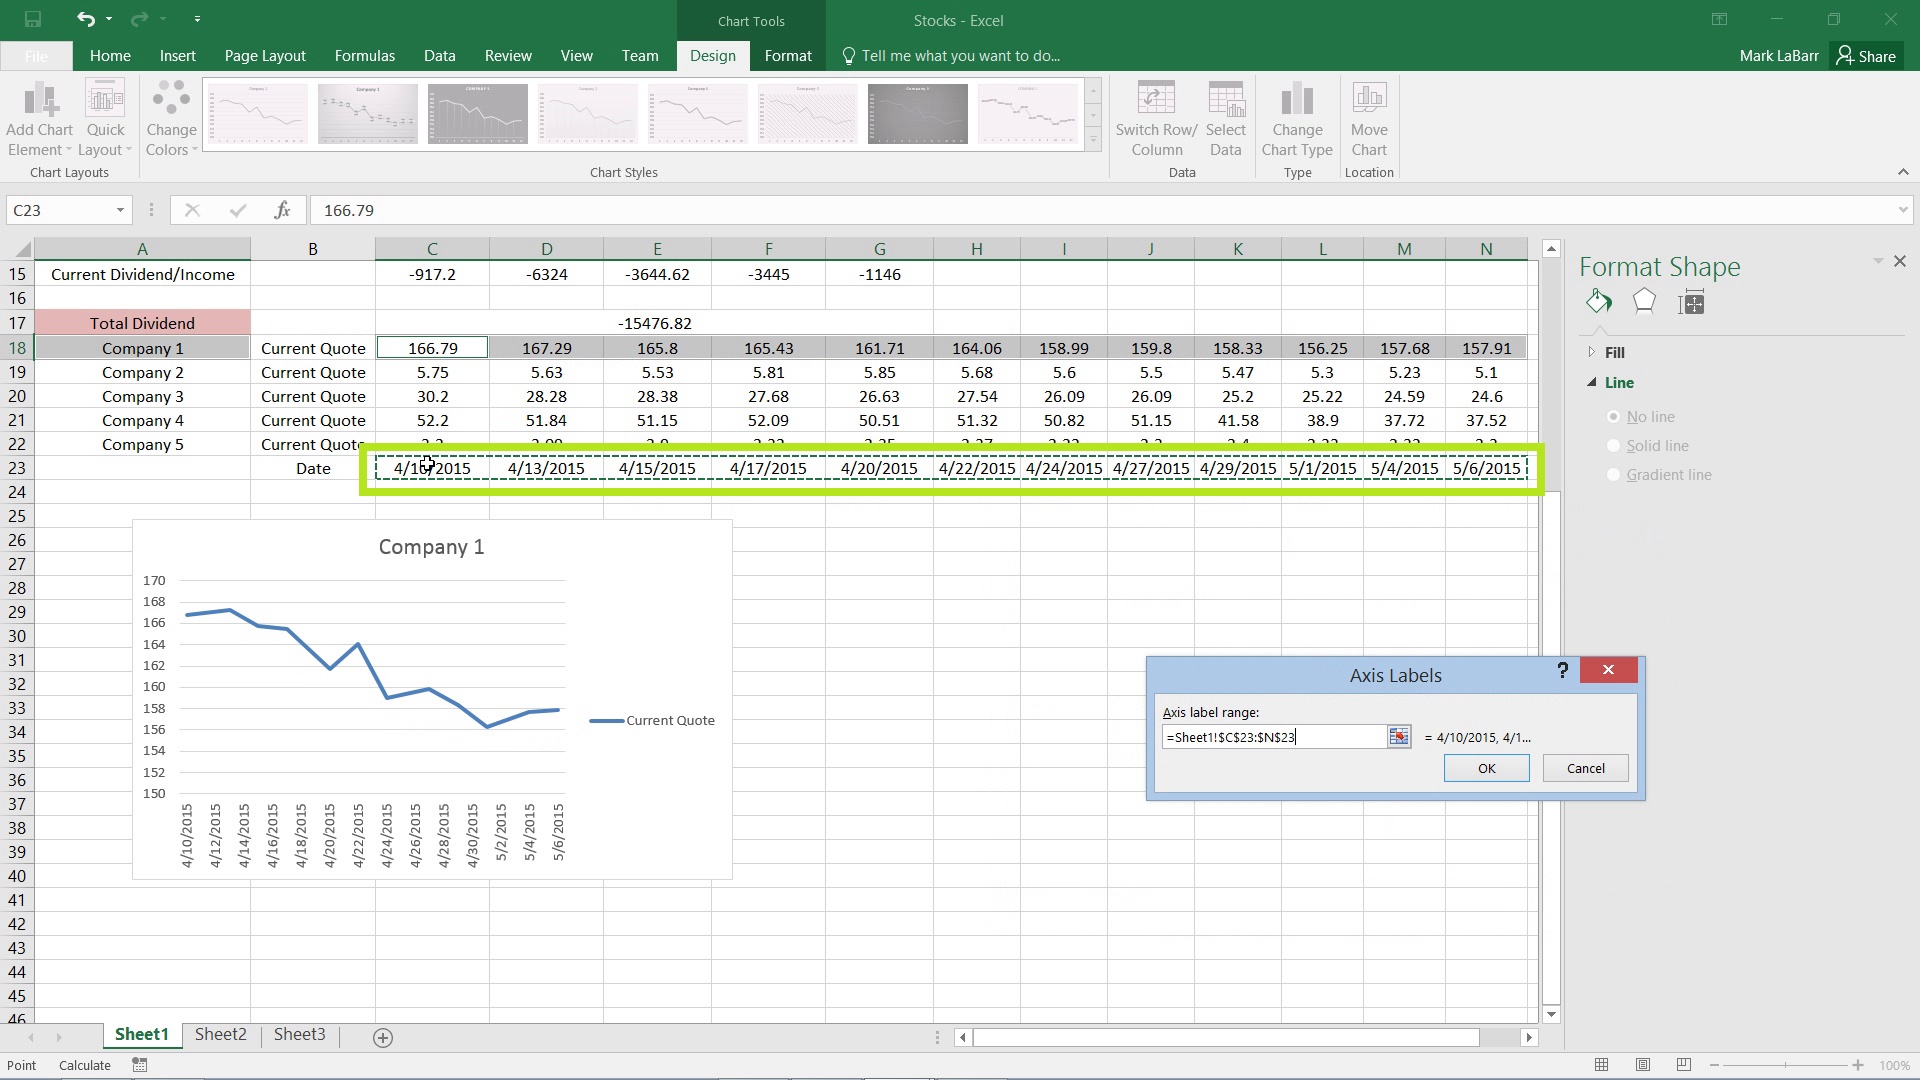Click the range selector icon in Axis Labels
This screenshot has width=1920, height=1080.
click(x=1398, y=737)
